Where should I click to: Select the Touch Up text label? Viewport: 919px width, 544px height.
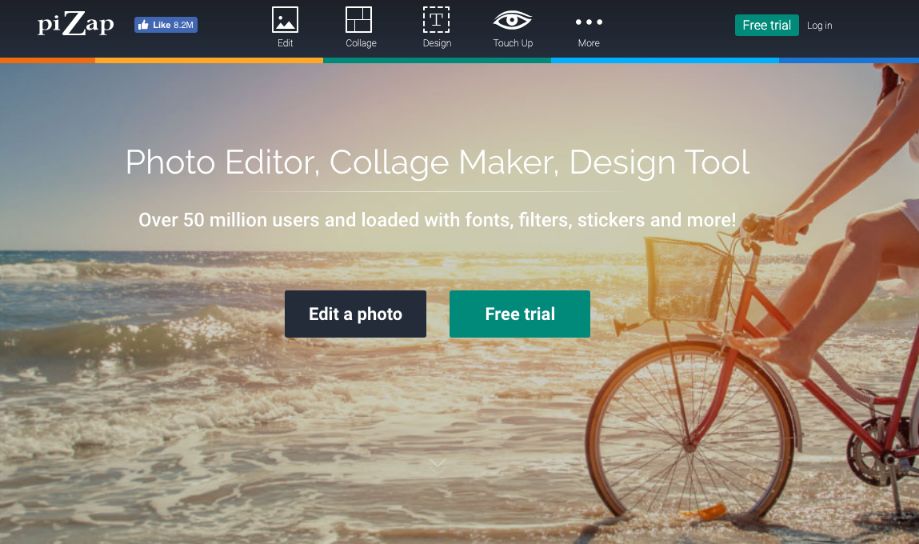(513, 43)
